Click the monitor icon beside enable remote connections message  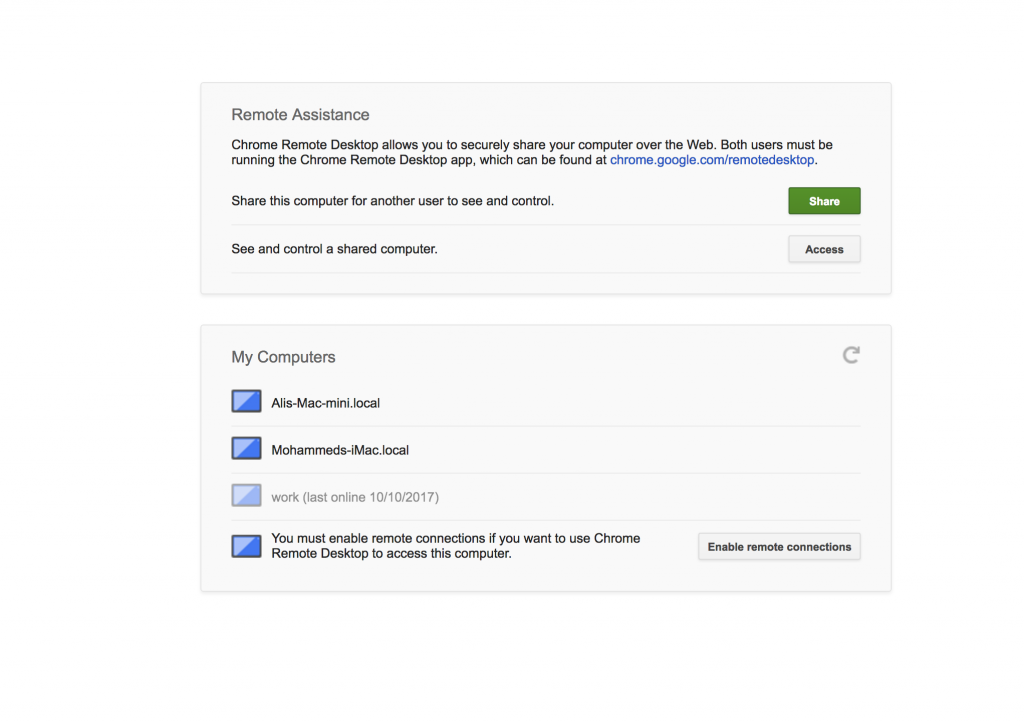246,546
